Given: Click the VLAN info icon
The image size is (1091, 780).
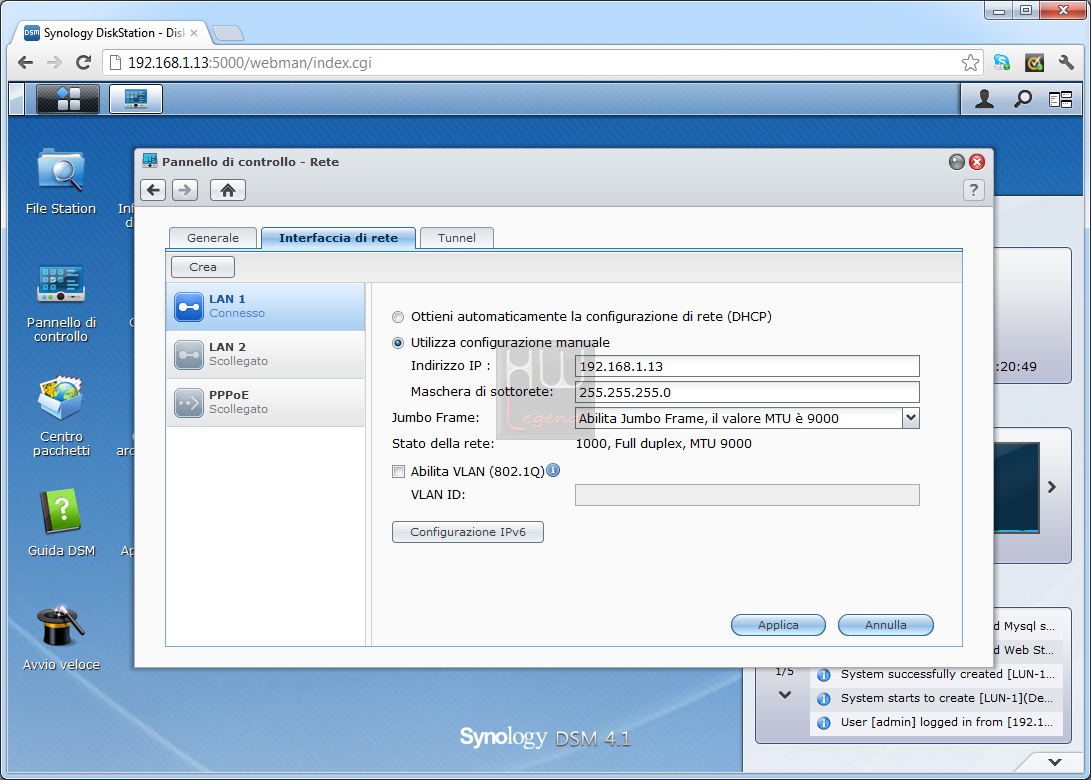Looking at the screenshot, I should 553,470.
